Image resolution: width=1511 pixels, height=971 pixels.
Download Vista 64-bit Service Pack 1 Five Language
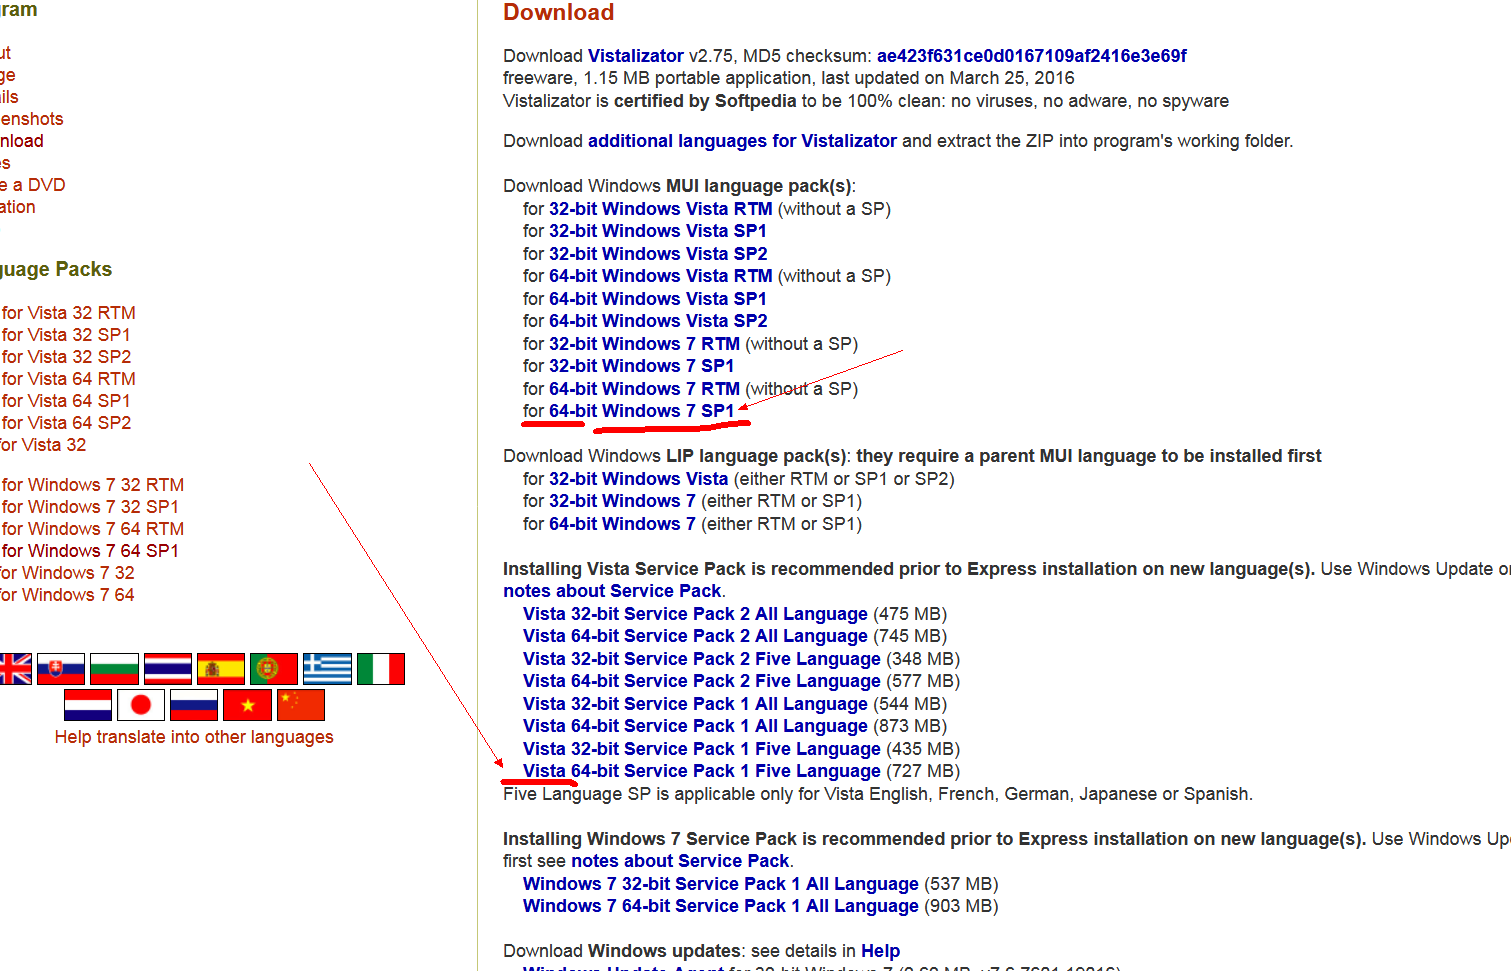[x=702, y=771]
